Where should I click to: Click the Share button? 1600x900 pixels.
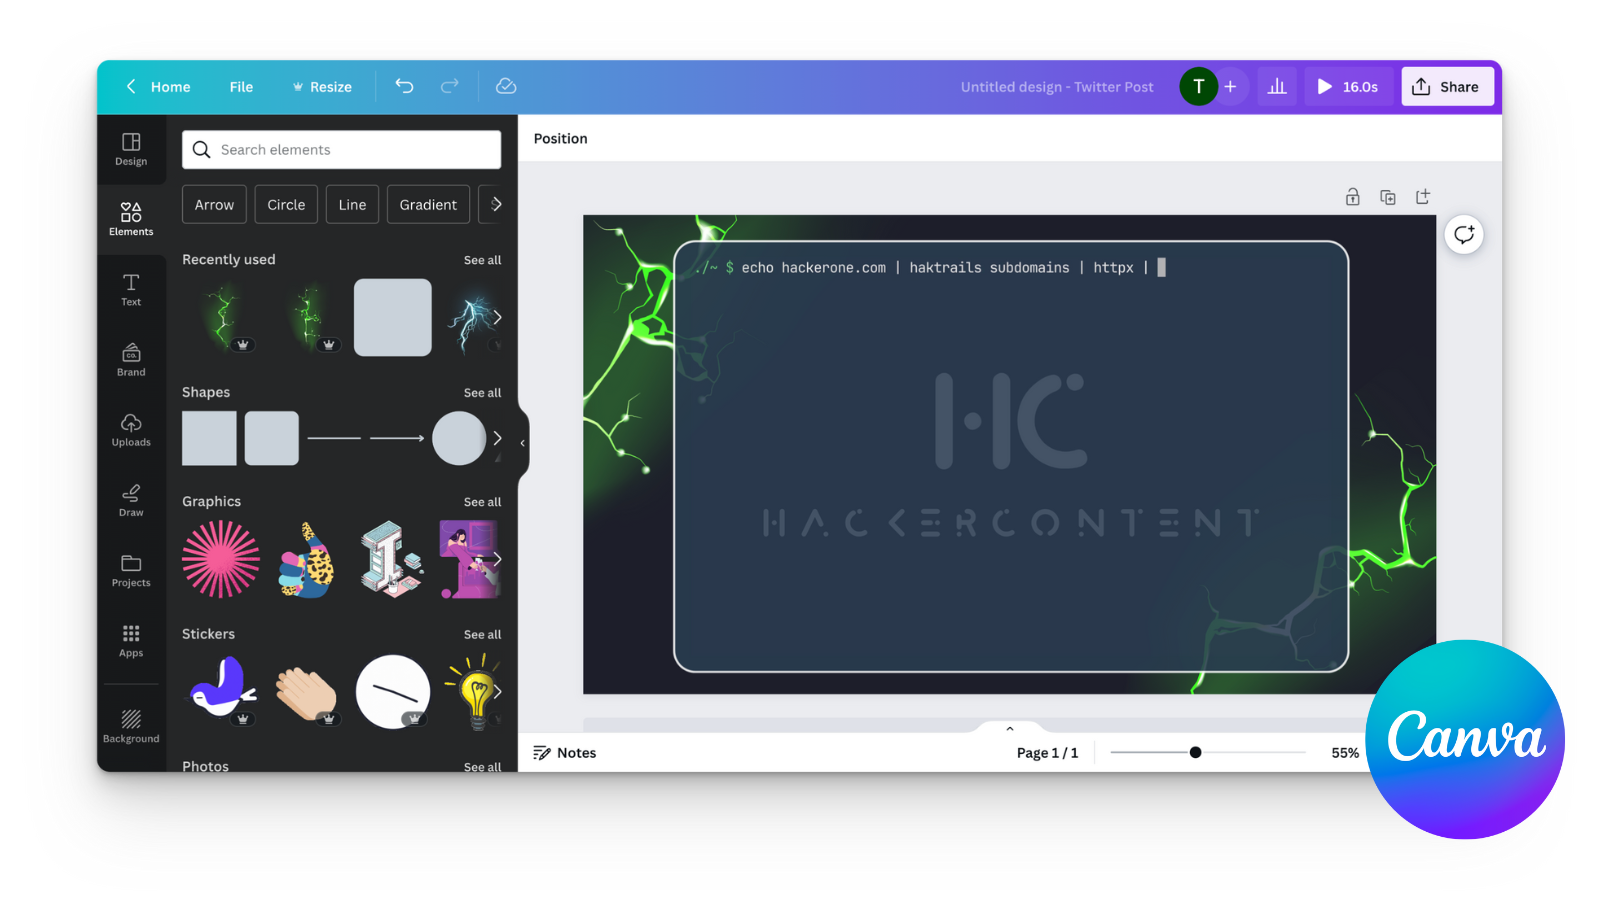pyautogui.click(x=1447, y=87)
